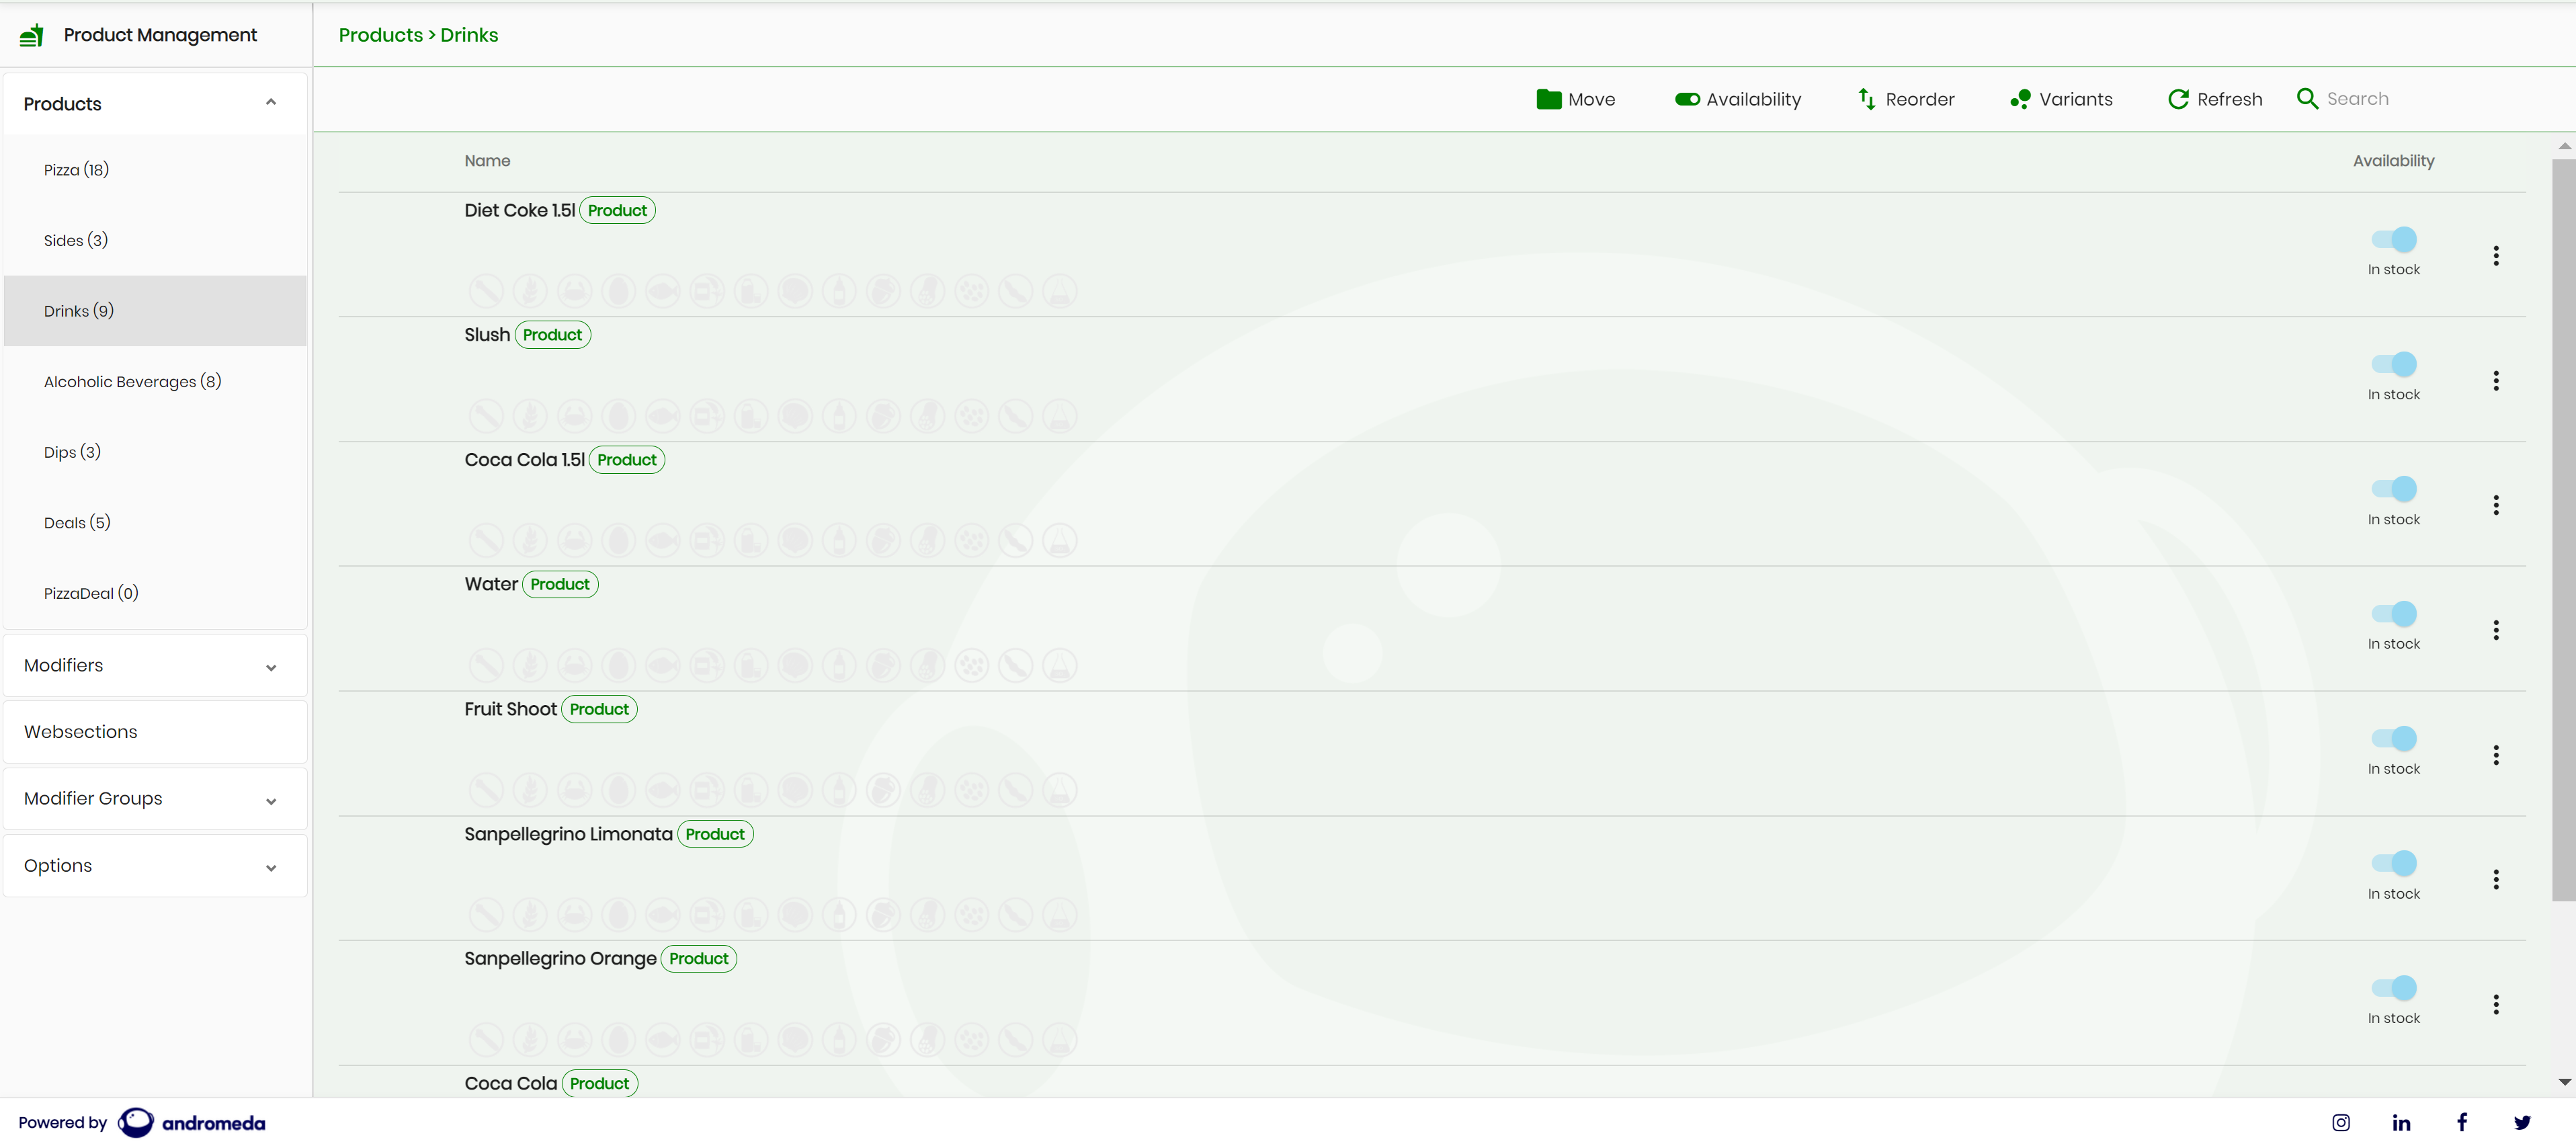This screenshot has width=2576, height=1146.
Task: Click the Products breadcrumb link
Action: click(x=380, y=35)
